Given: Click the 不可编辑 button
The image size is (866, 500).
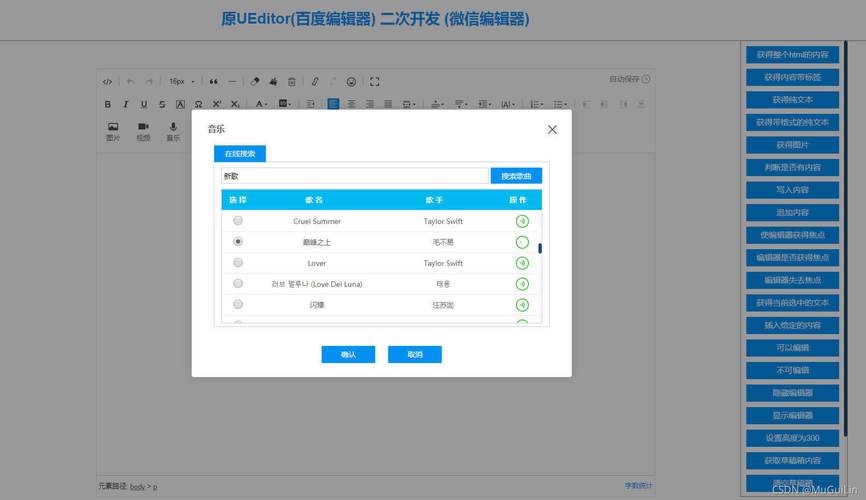Looking at the screenshot, I should point(793,370).
